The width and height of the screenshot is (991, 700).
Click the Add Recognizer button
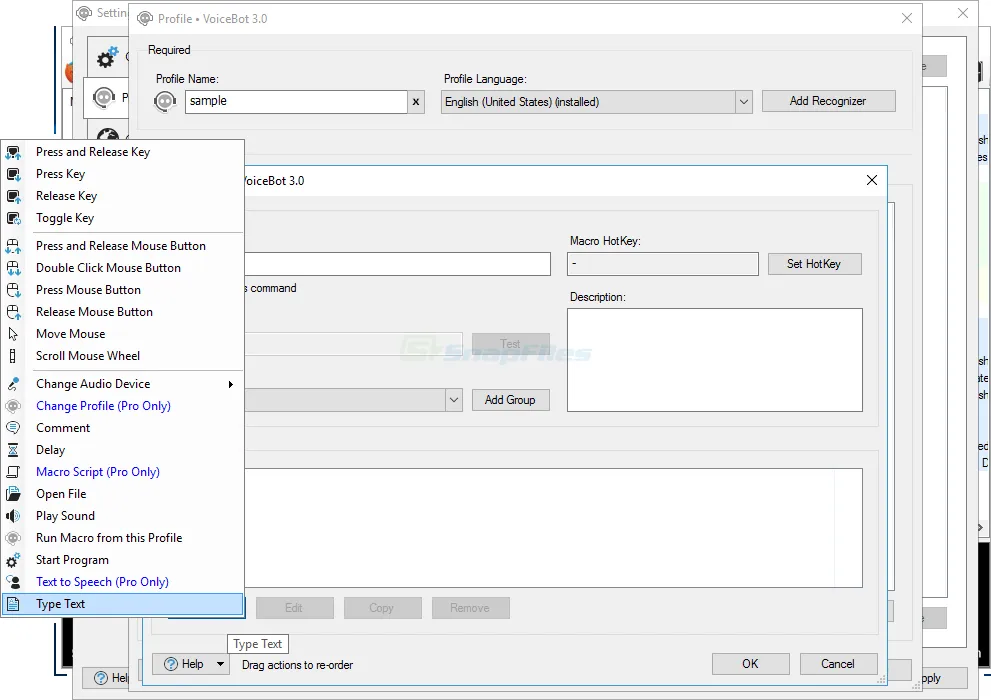tap(829, 101)
